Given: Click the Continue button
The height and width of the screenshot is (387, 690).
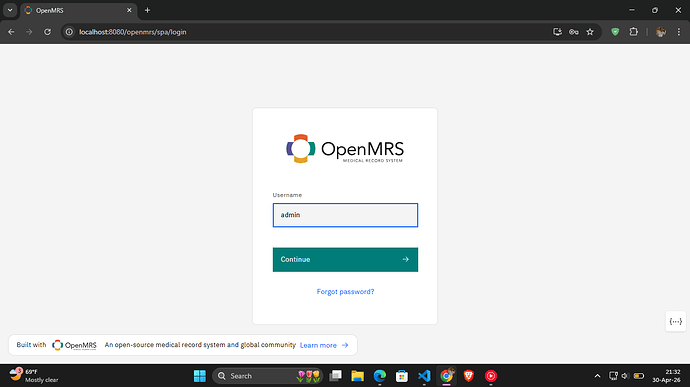Looking at the screenshot, I should [345, 259].
